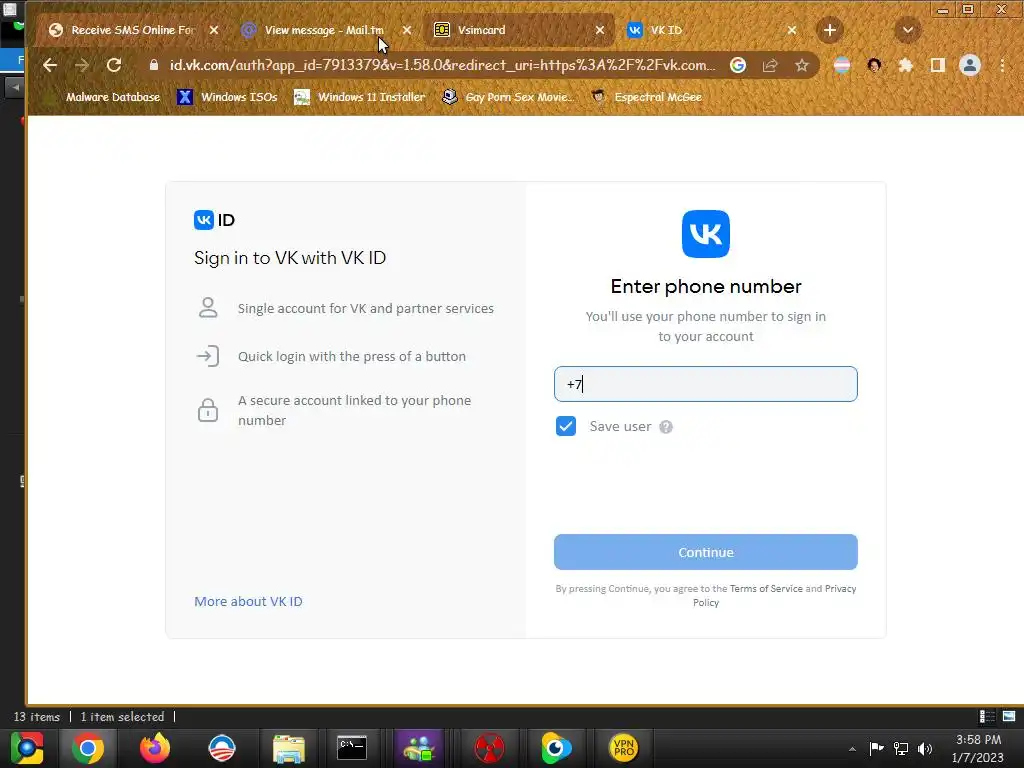Viewport: 1024px width, 768px height.
Task: Click the large VK logo icon
Action: [705, 234]
